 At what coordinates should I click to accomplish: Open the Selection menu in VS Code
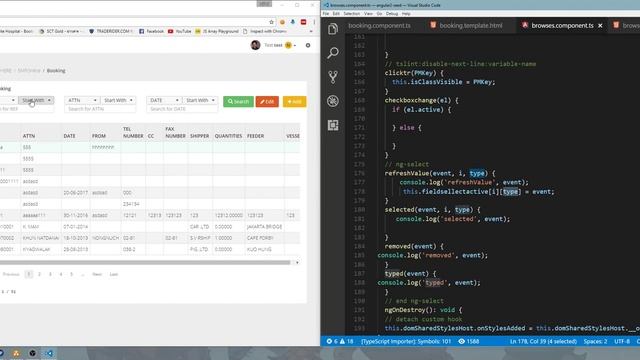351,13
